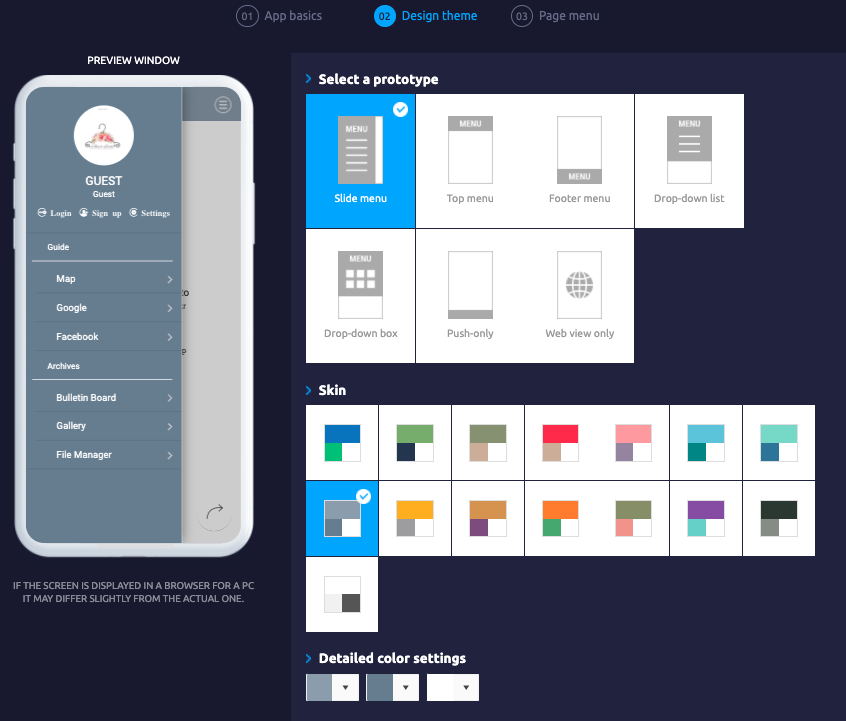Open Bulletin Board in preview menu
The width and height of the screenshot is (846, 721).
pos(86,398)
